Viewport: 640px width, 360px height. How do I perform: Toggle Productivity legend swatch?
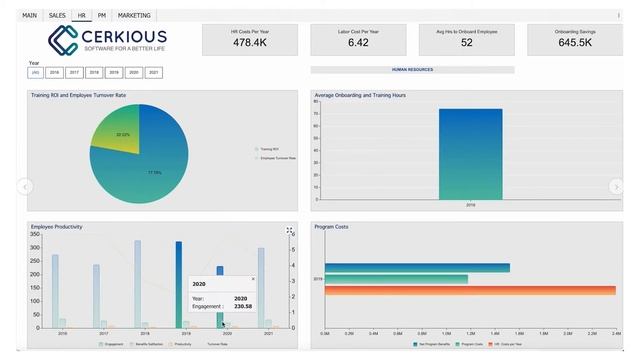pyautogui.click(x=171, y=344)
